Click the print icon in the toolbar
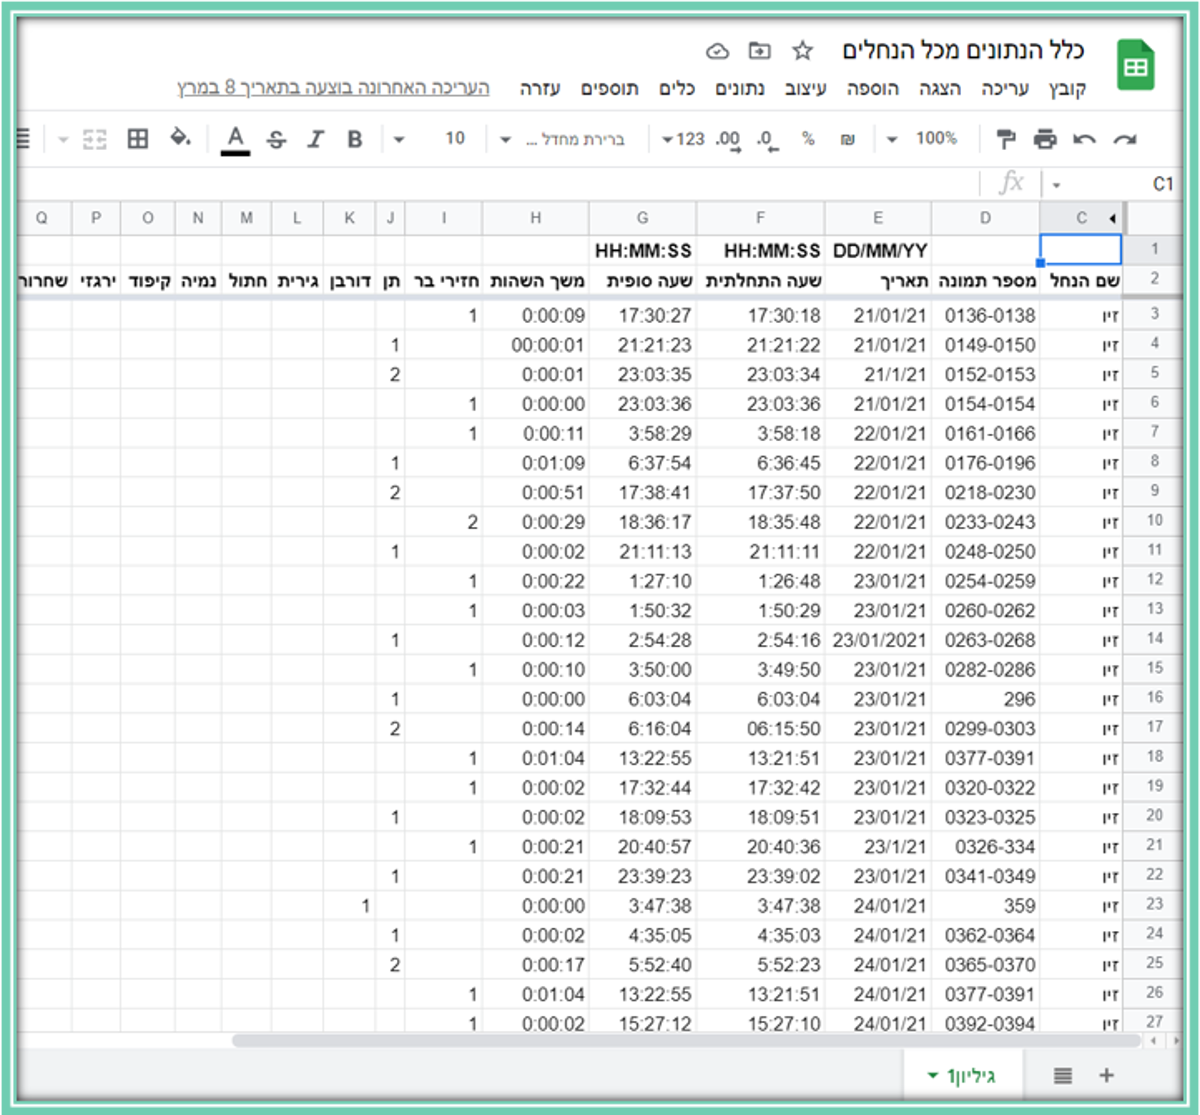This screenshot has width=1200, height=1115. 1045,139
